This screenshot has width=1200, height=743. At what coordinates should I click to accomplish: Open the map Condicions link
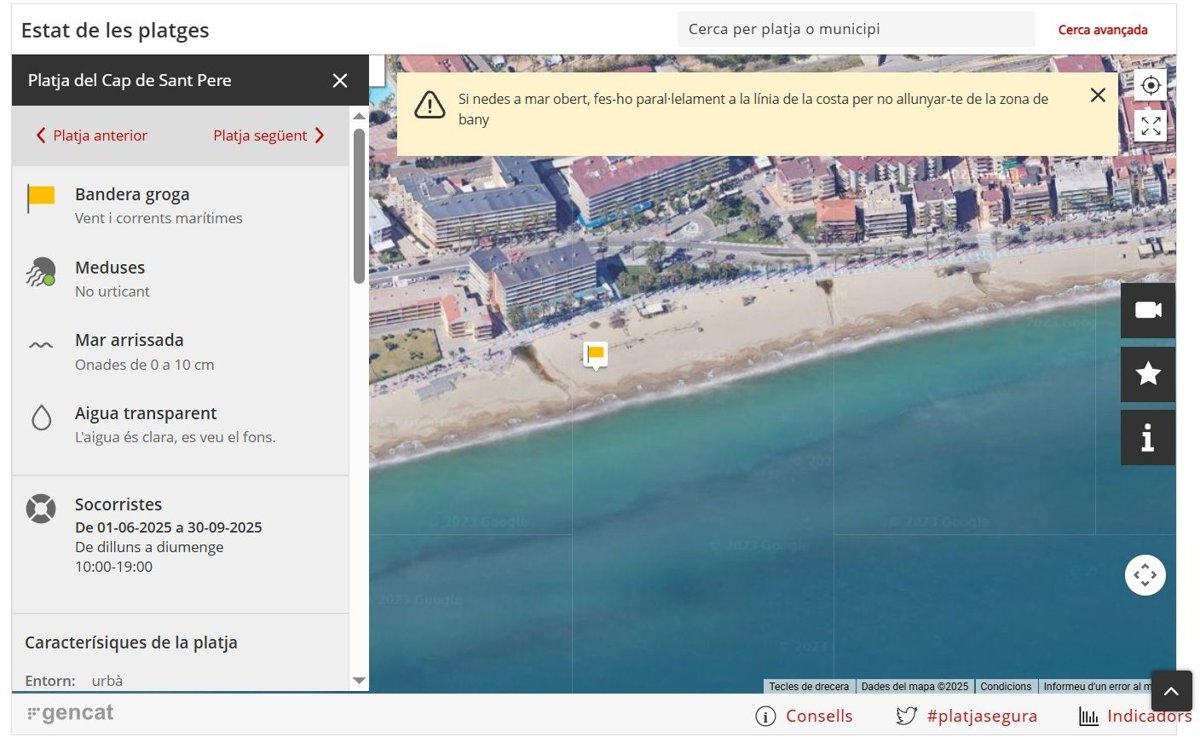1005,687
